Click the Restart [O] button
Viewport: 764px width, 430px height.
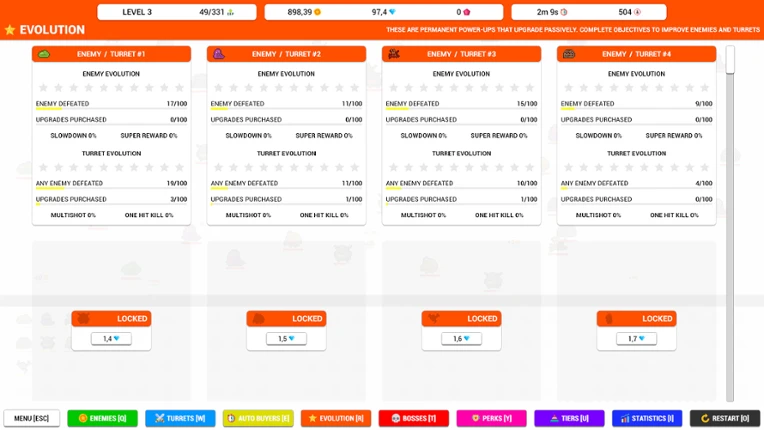725,418
